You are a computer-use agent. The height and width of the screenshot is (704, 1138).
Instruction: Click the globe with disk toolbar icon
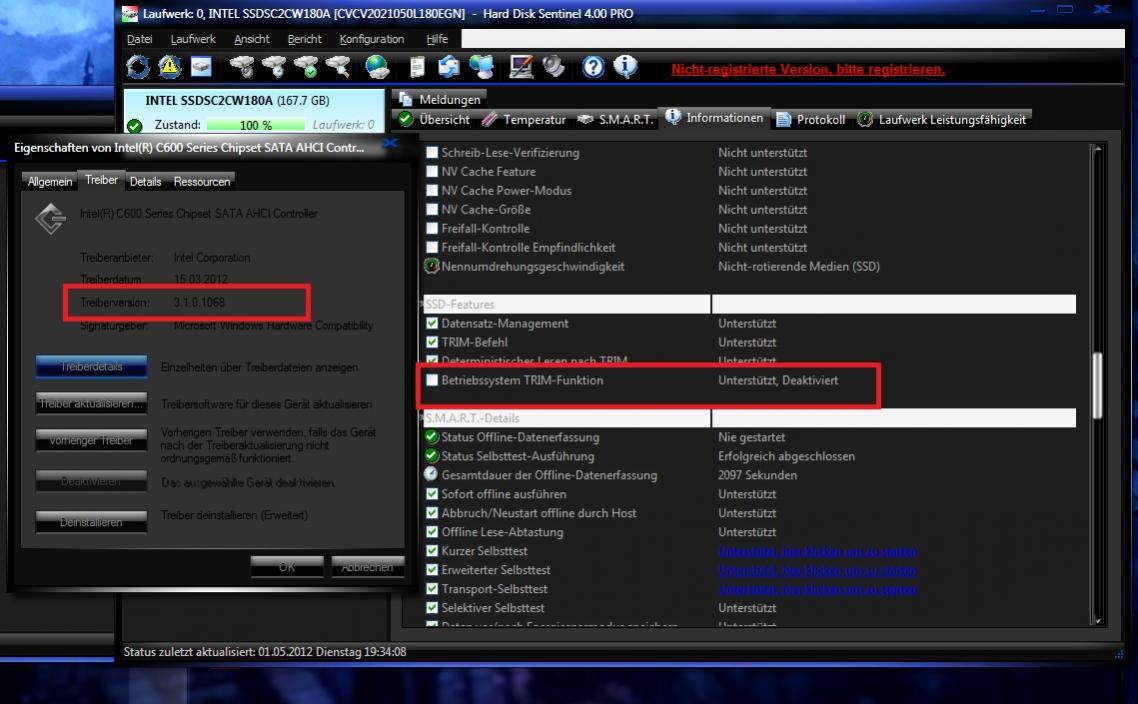(377, 67)
